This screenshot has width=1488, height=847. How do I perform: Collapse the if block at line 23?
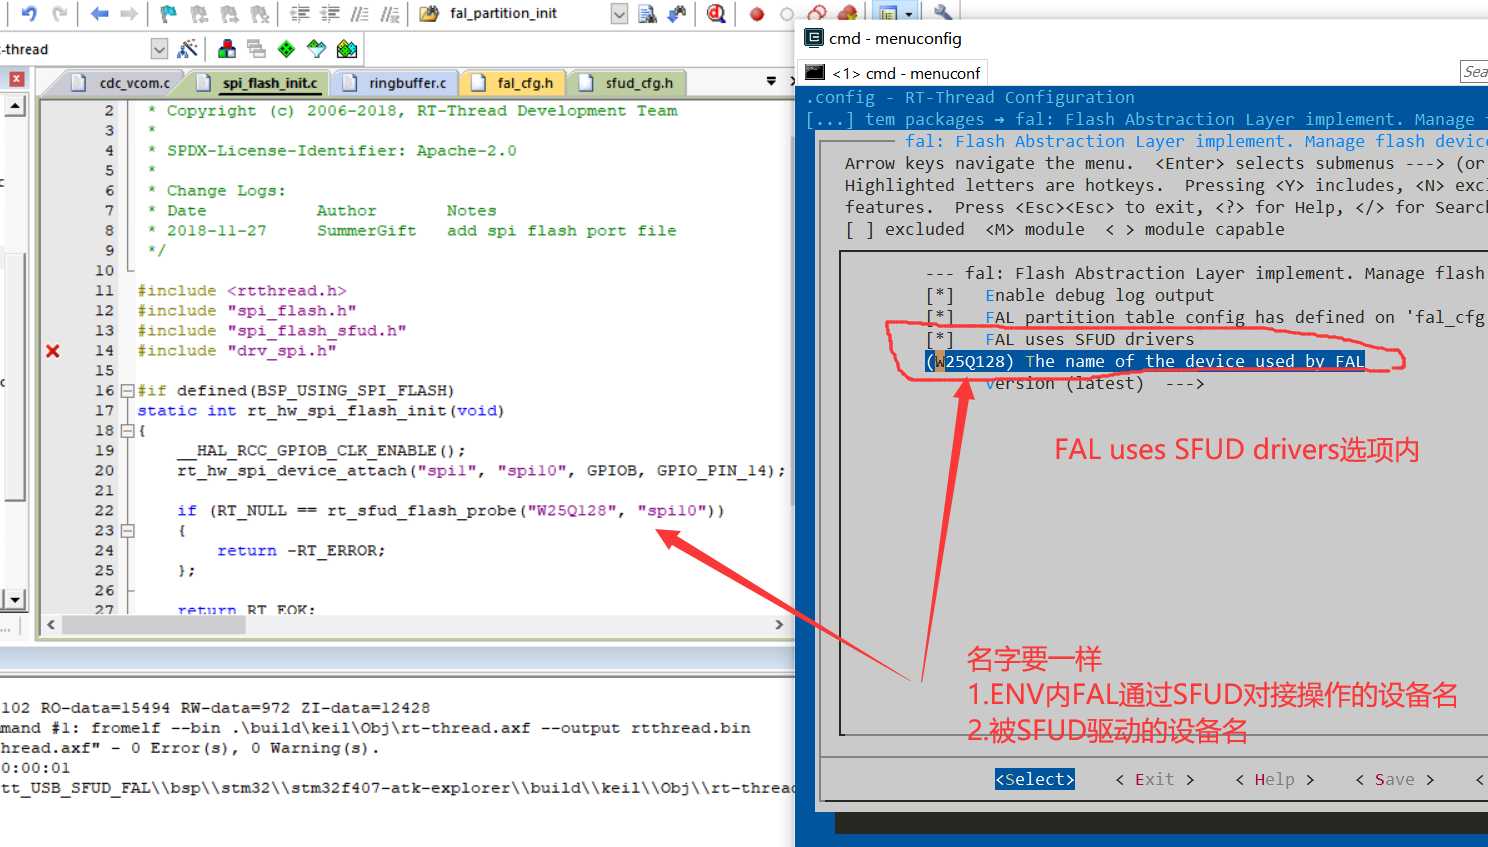127,531
